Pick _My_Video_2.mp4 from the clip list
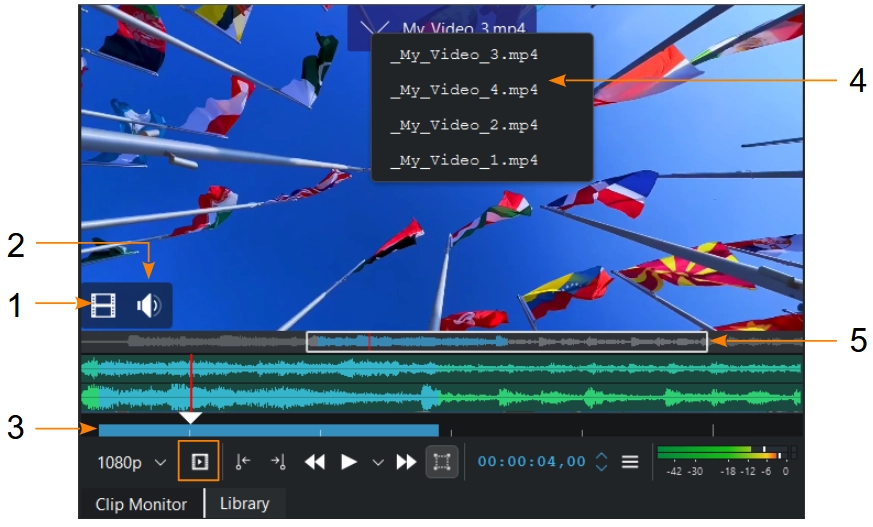This screenshot has height=527, width=873. 464,125
